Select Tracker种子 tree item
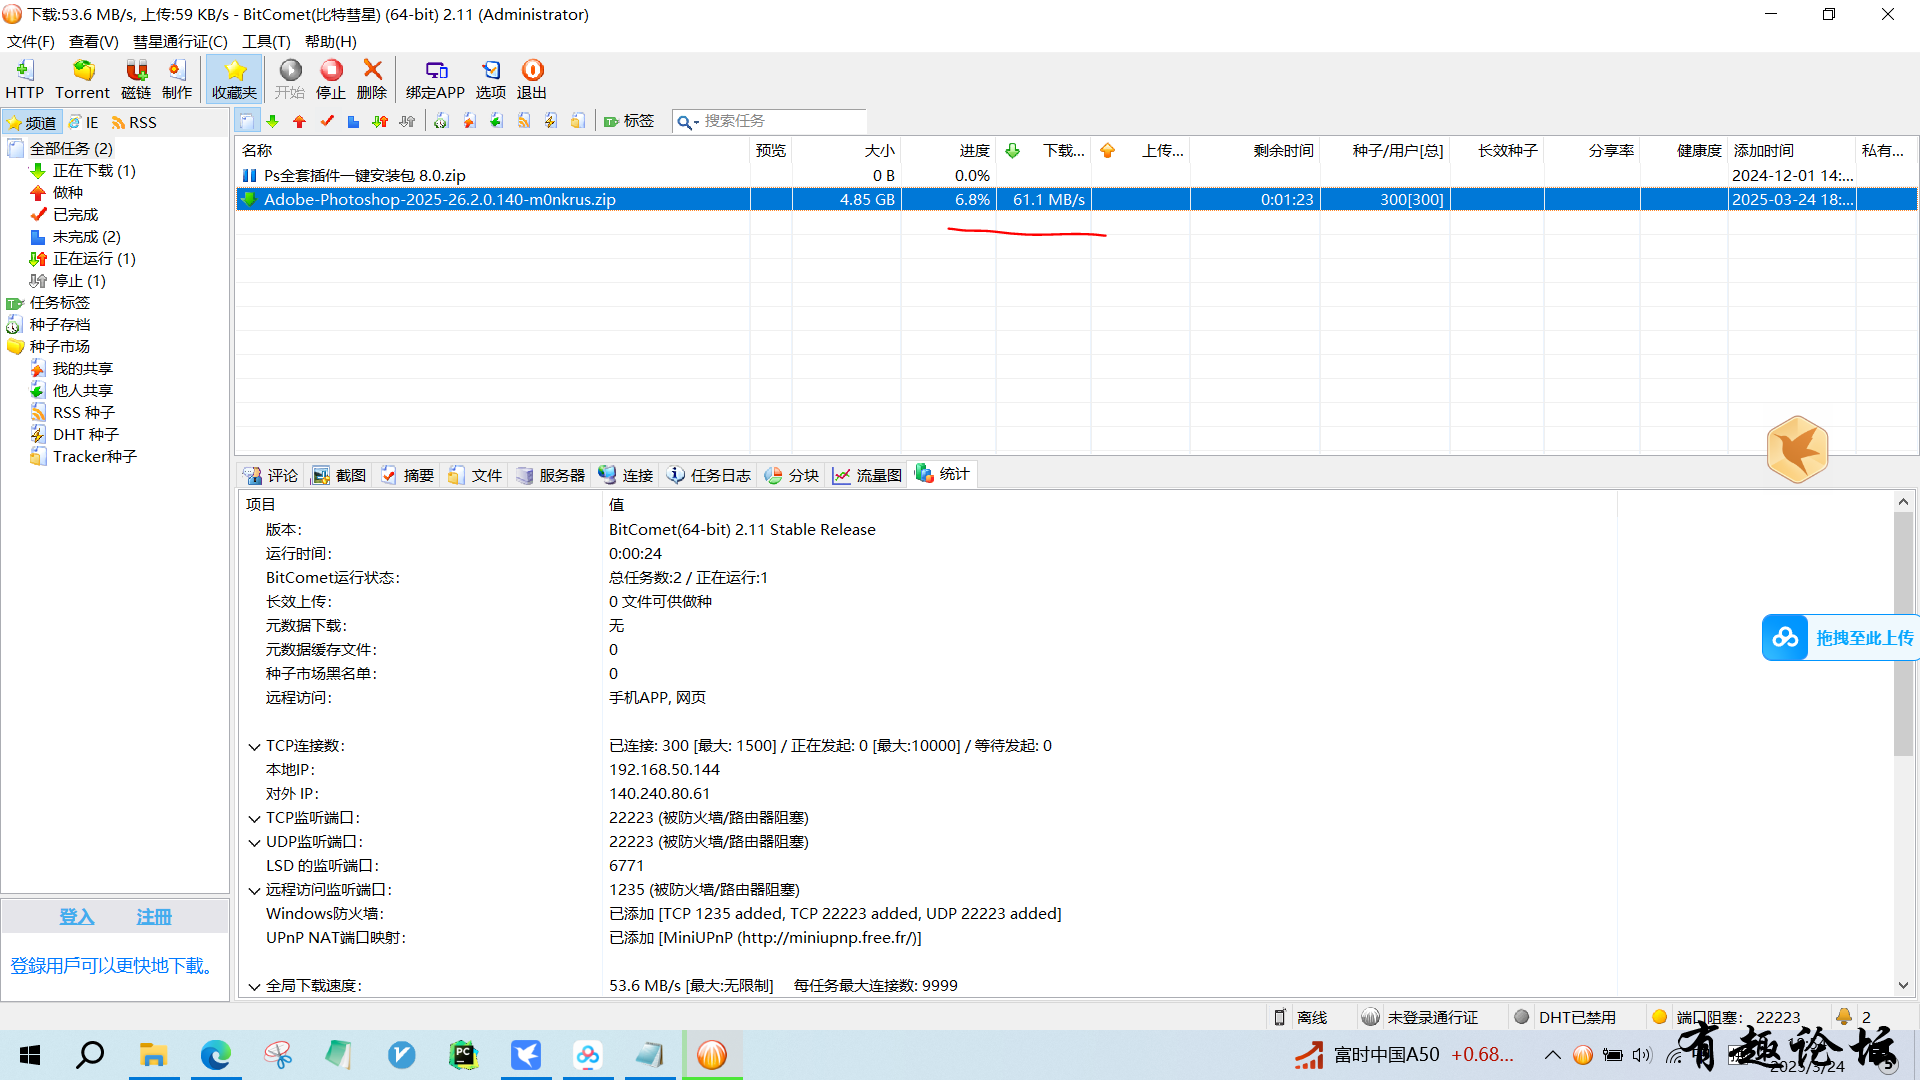The image size is (1920, 1080). click(95, 456)
